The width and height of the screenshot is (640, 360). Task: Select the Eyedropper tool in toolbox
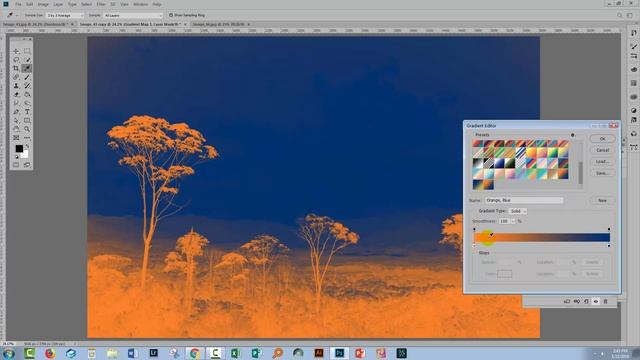(x=27, y=68)
